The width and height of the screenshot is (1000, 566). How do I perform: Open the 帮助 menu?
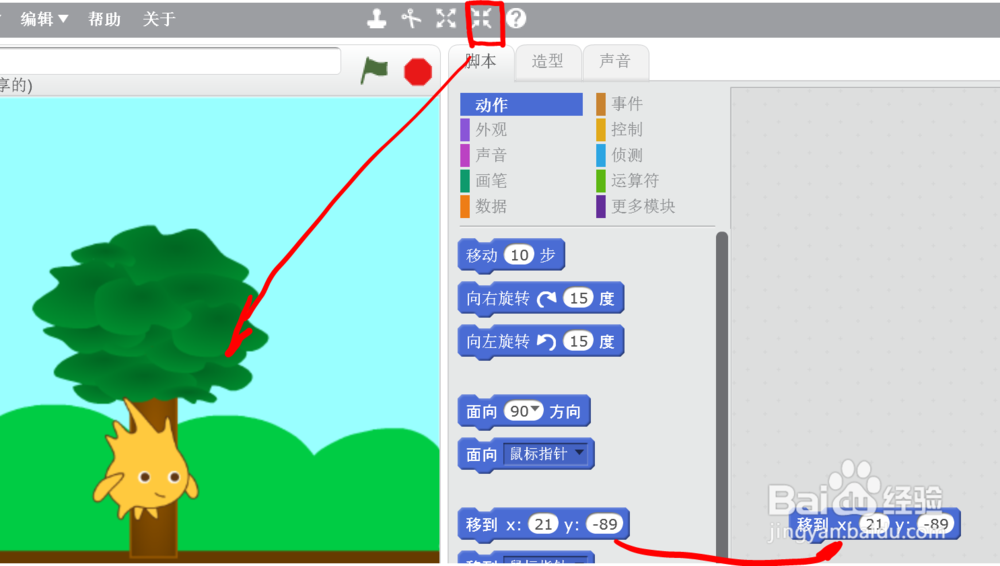pos(104,19)
